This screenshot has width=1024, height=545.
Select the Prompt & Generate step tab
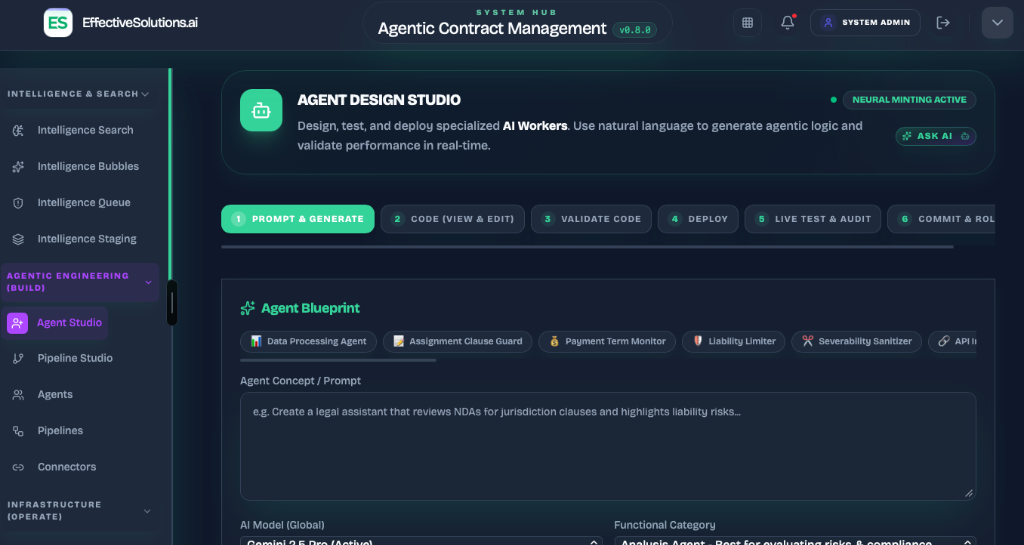tap(298, 219)
